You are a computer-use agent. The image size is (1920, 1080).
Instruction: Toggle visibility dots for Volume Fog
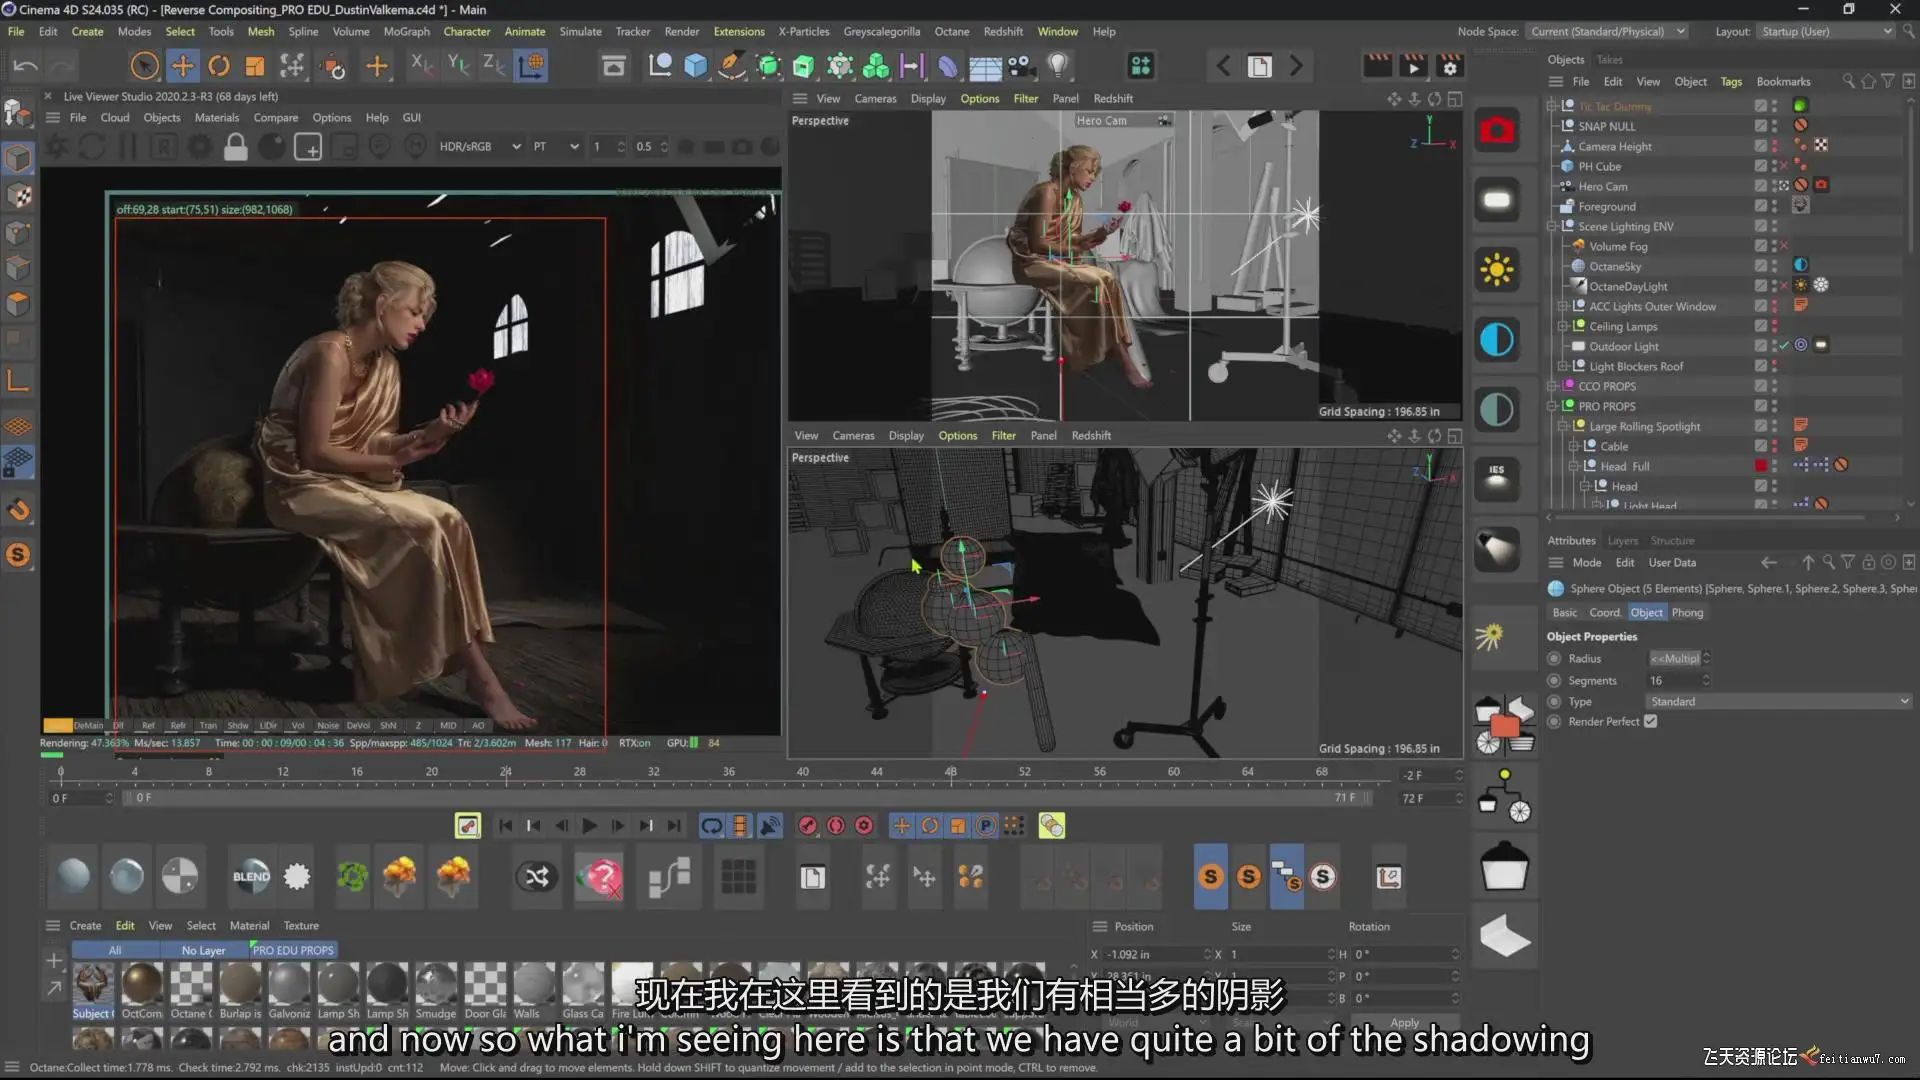pos(1775,246)
